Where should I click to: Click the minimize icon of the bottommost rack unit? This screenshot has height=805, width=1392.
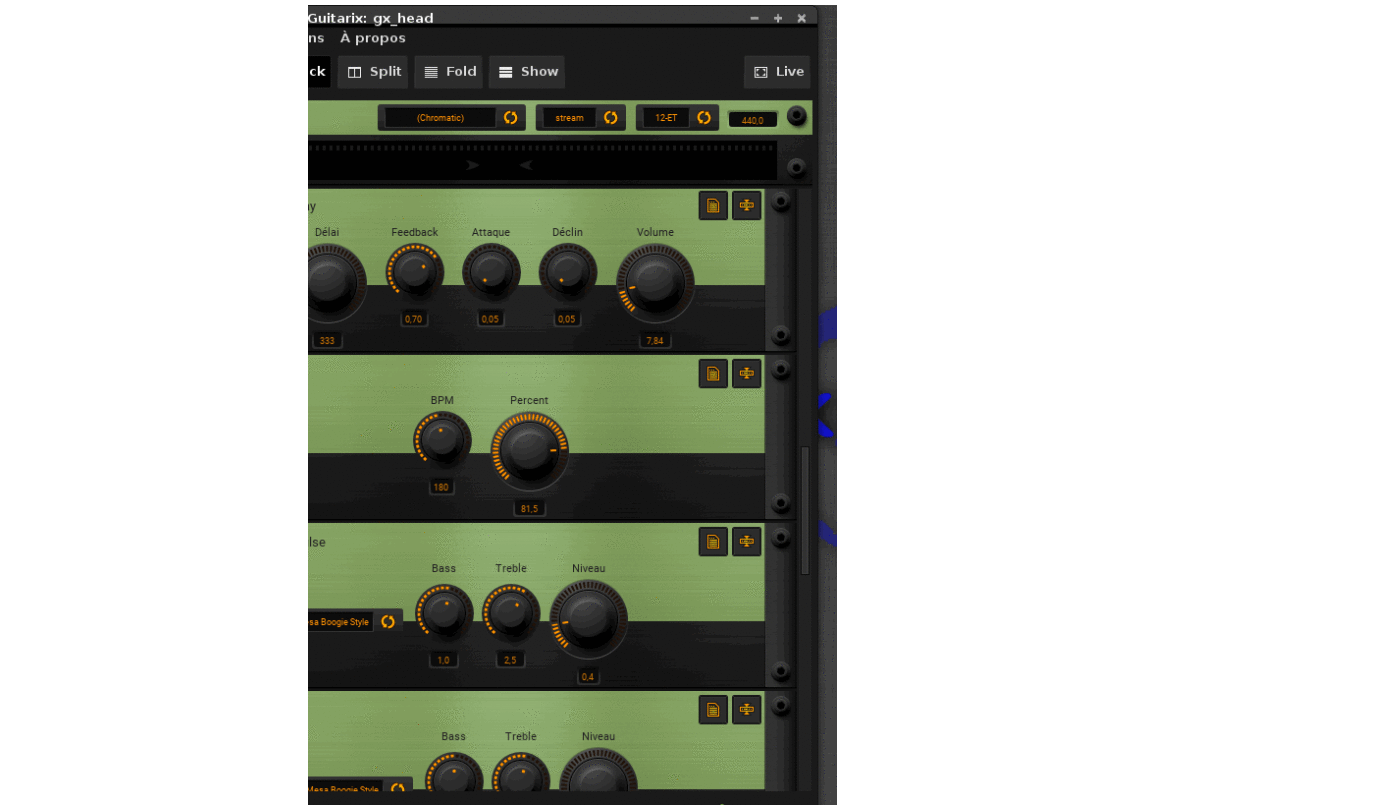[x=746, y=710]
